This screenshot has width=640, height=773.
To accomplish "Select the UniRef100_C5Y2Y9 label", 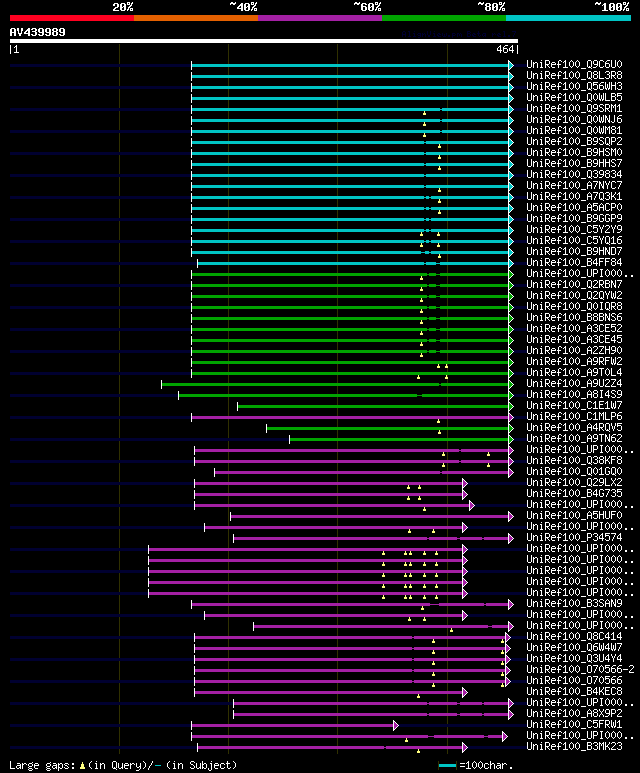I will point(574,230).
